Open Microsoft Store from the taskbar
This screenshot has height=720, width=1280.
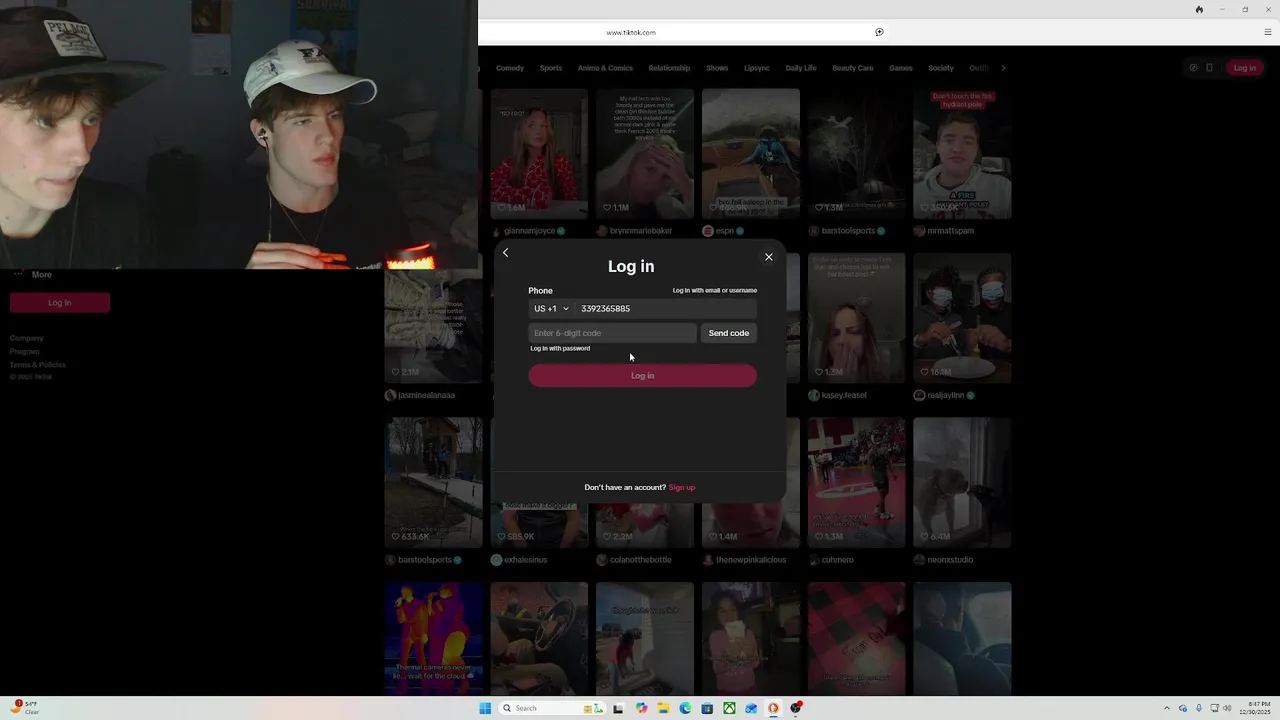[x=707, y=708]
